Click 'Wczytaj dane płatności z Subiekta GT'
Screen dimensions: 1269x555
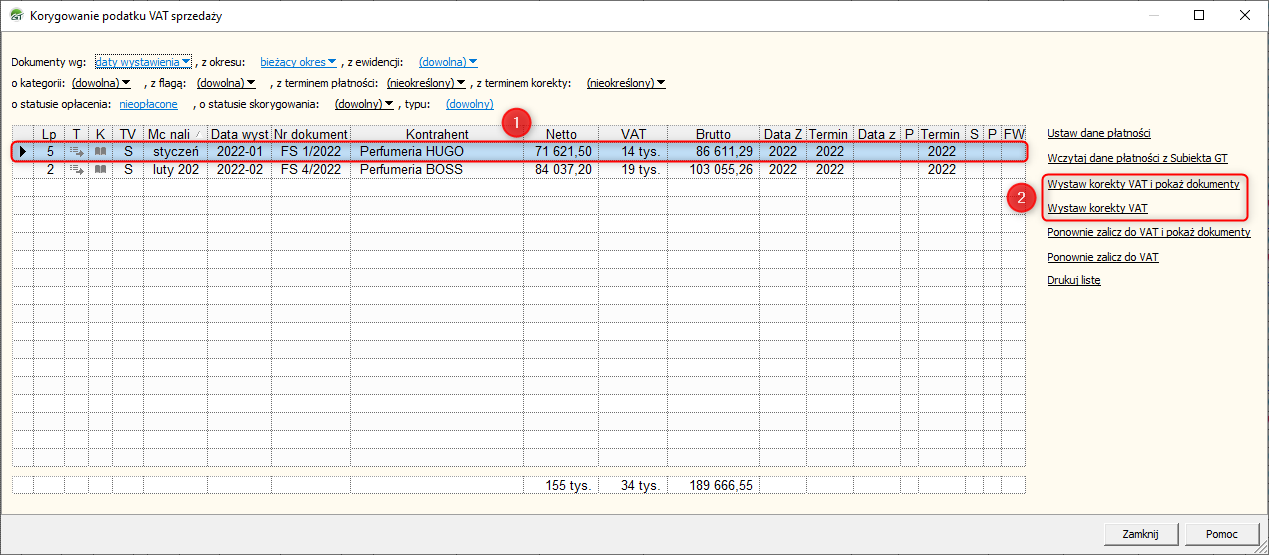pyautogui.click(x=1137, y=158)
